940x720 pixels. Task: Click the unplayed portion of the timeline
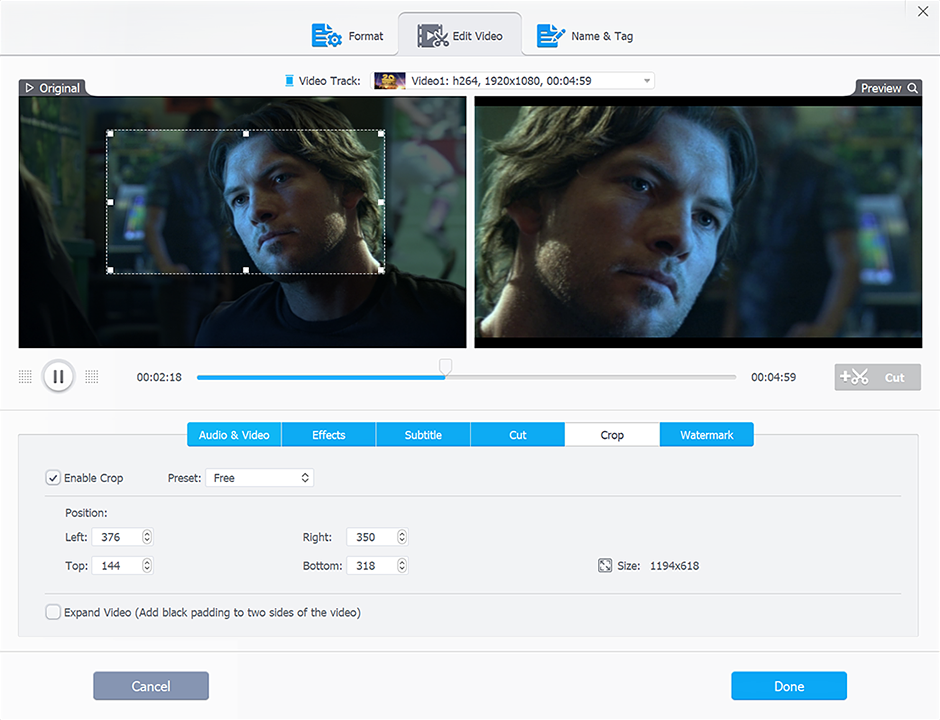tap(590, 377)
